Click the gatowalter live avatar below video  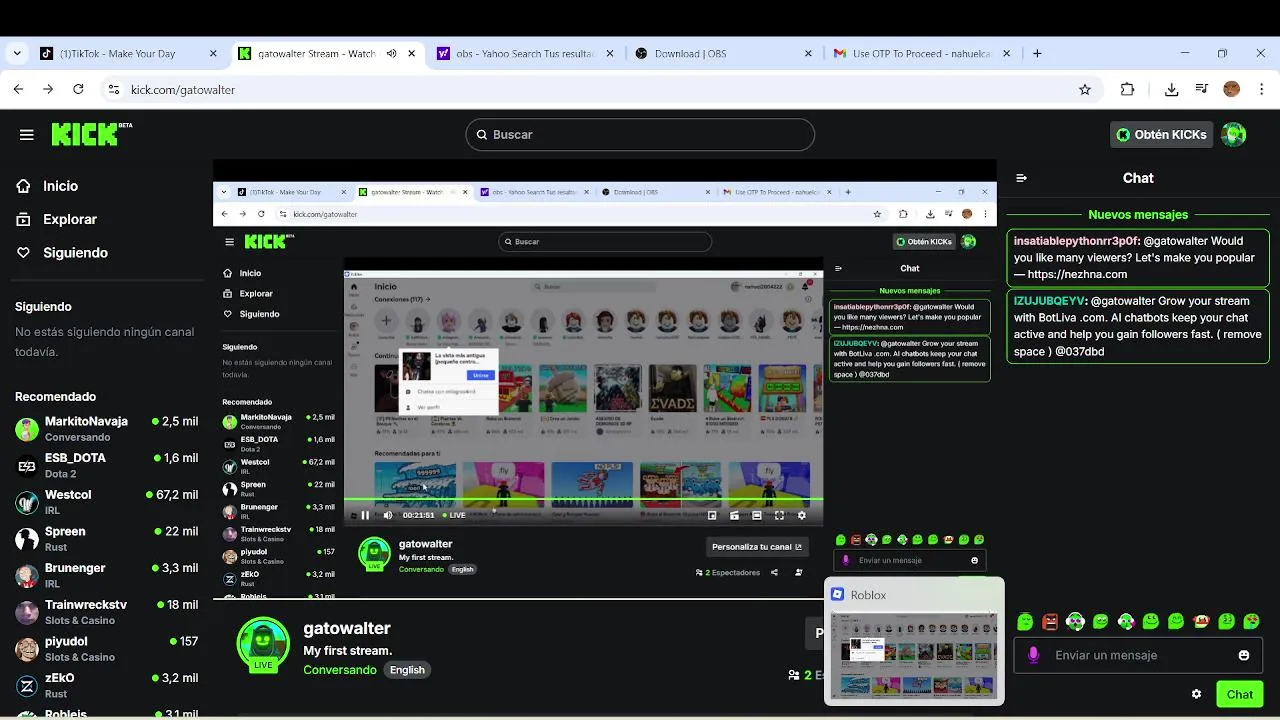[263, 645]
